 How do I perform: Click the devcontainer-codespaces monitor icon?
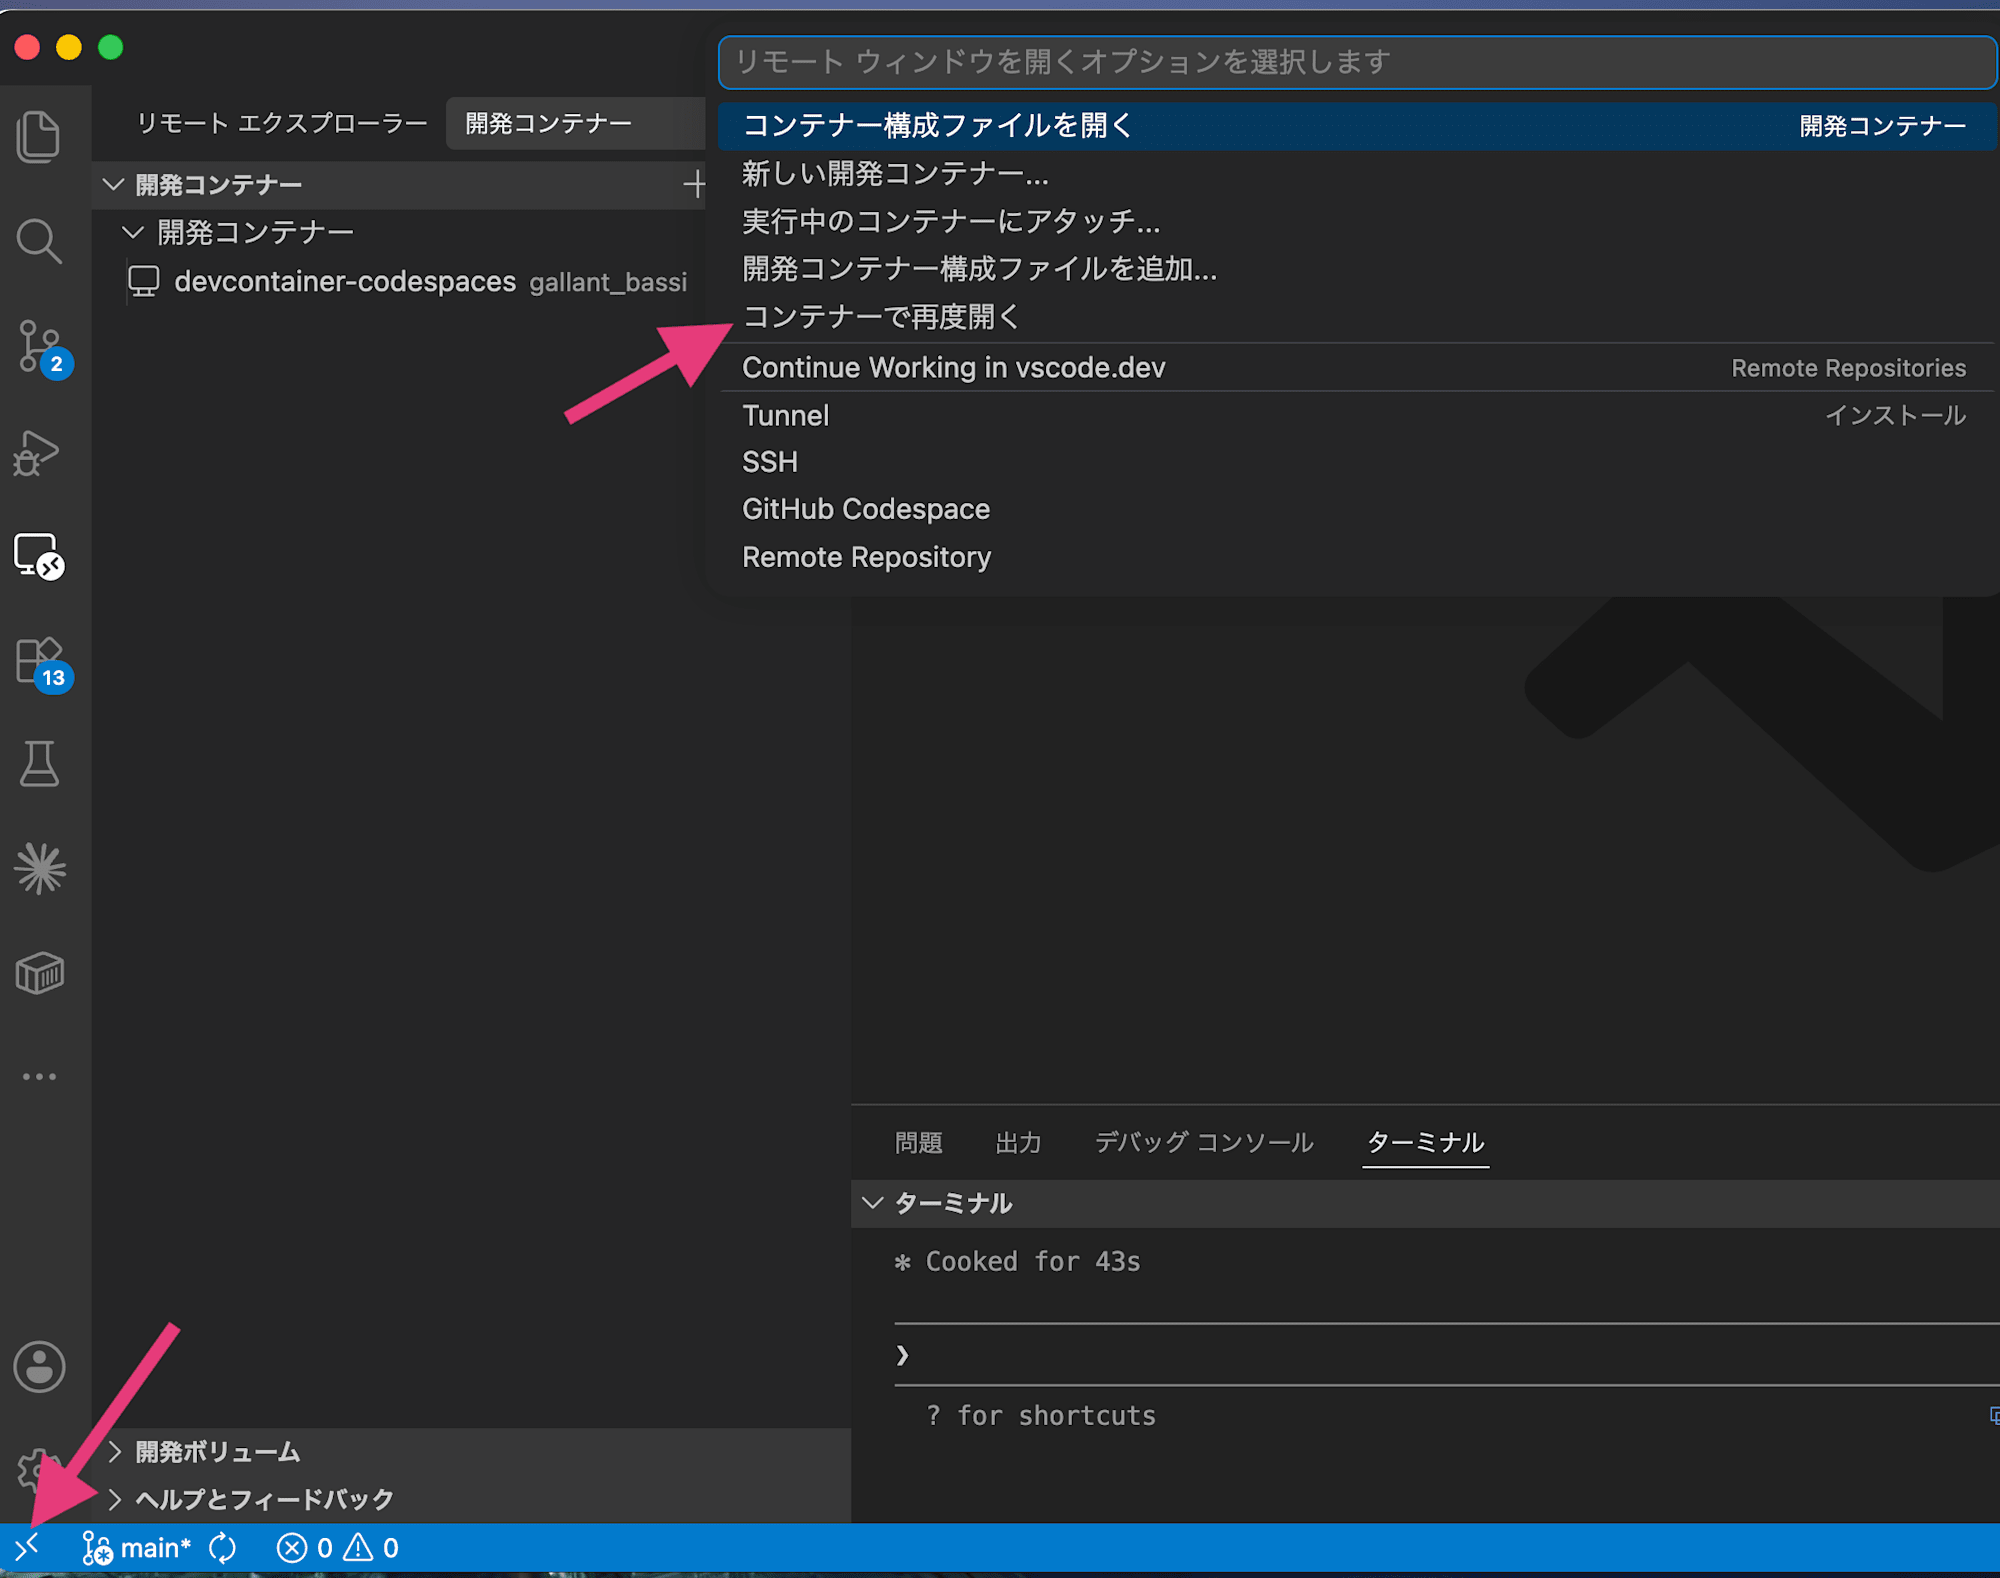(144, 281)
